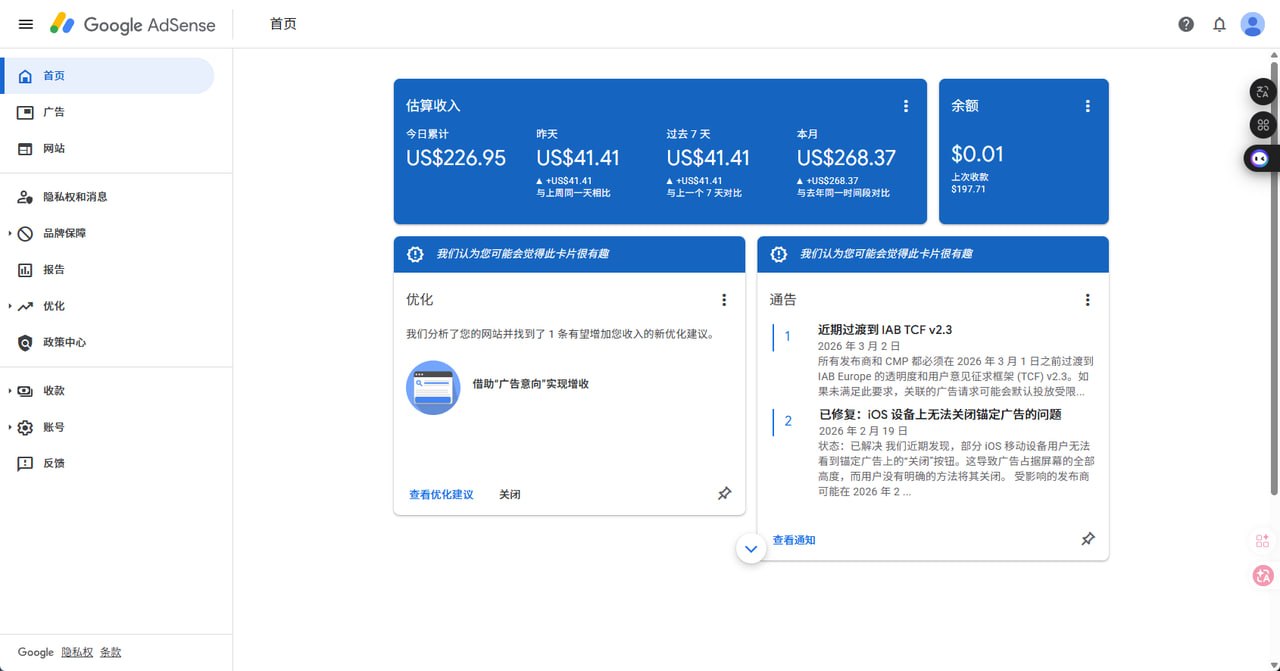Expand the 账号 sidebar arrow
Image resolution: width=1280 pixels, height=671 pixels.
pos(9,427)
